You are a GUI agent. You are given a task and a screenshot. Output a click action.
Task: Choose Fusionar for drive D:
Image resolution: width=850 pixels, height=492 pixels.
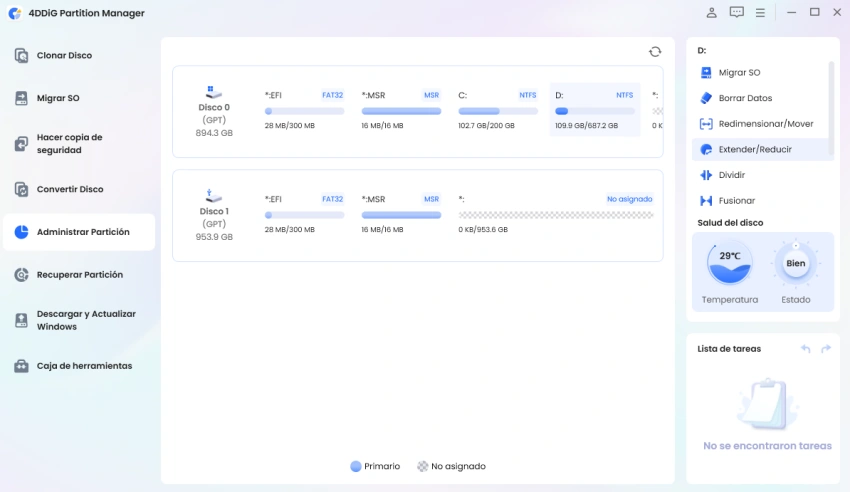point(762,200)
